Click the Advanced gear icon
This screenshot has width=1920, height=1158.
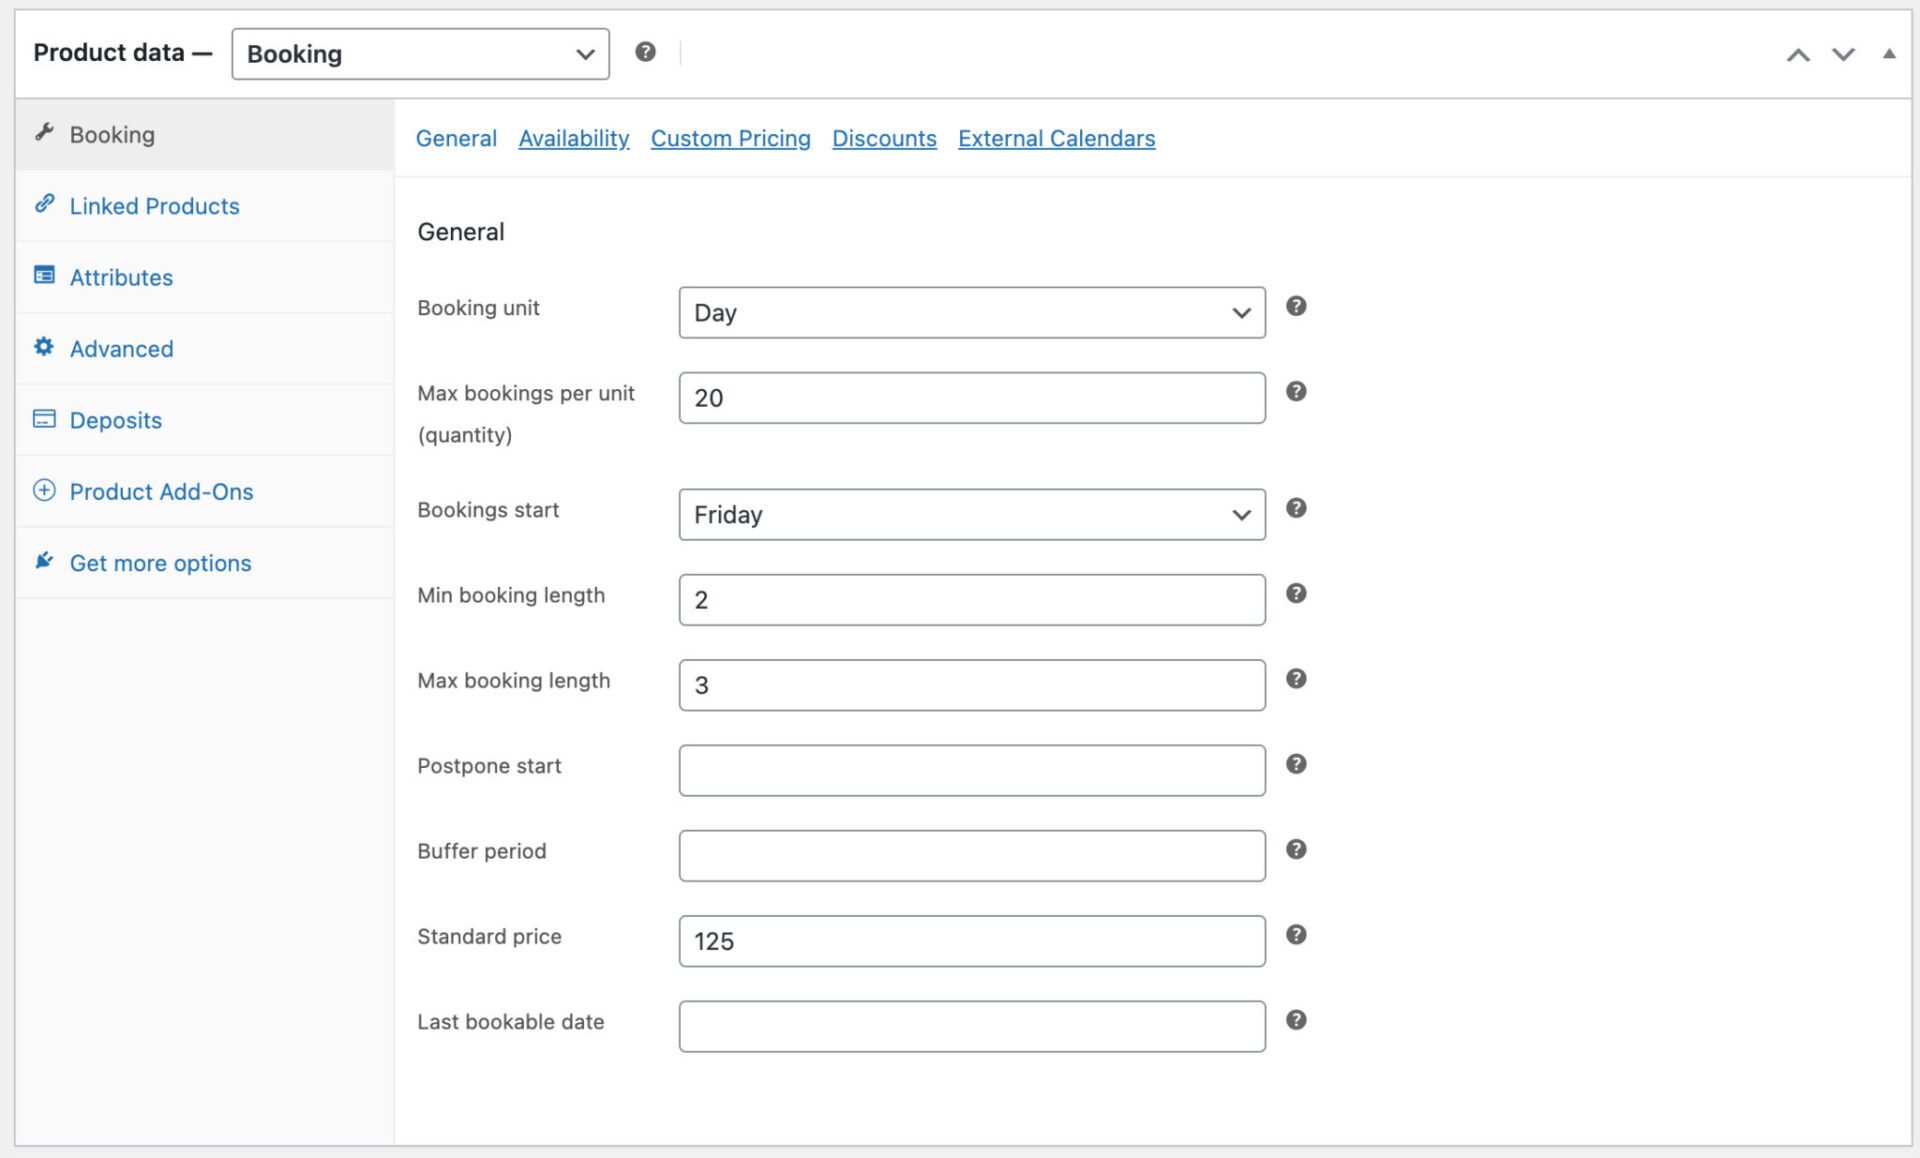44,347
